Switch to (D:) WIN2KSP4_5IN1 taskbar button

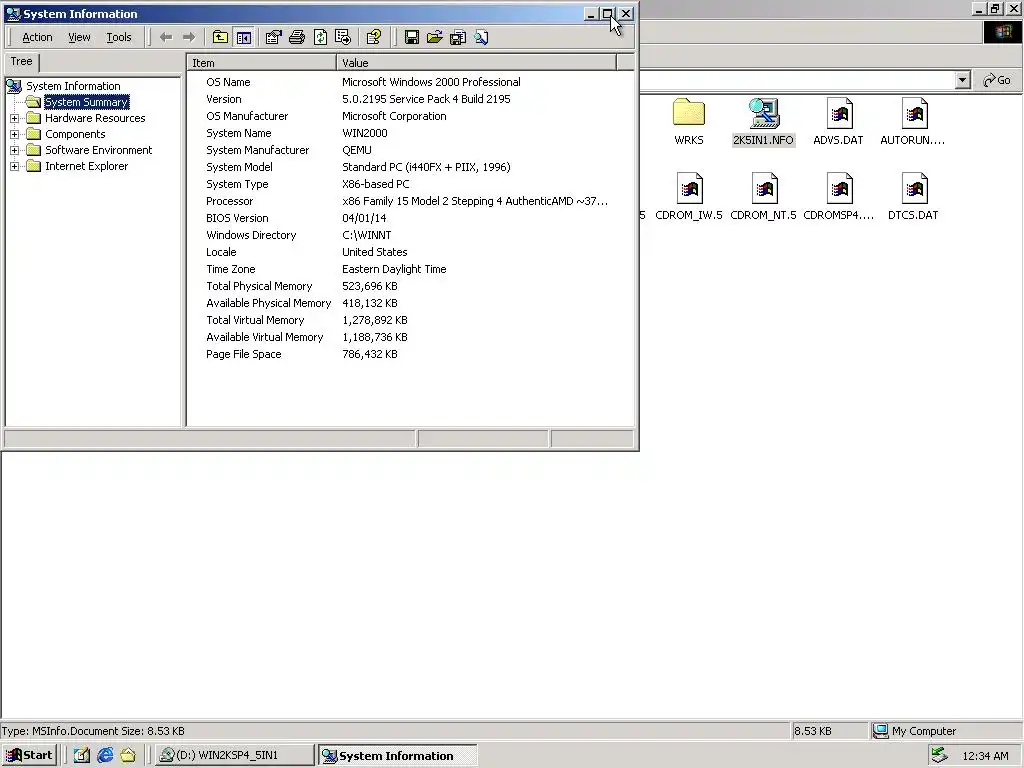[x=234, y=756]
